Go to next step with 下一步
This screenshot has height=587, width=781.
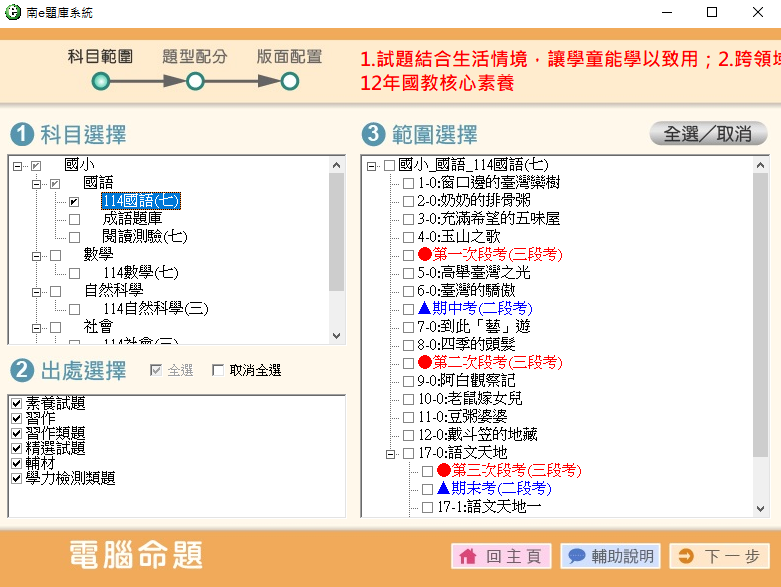click(719, 556)
